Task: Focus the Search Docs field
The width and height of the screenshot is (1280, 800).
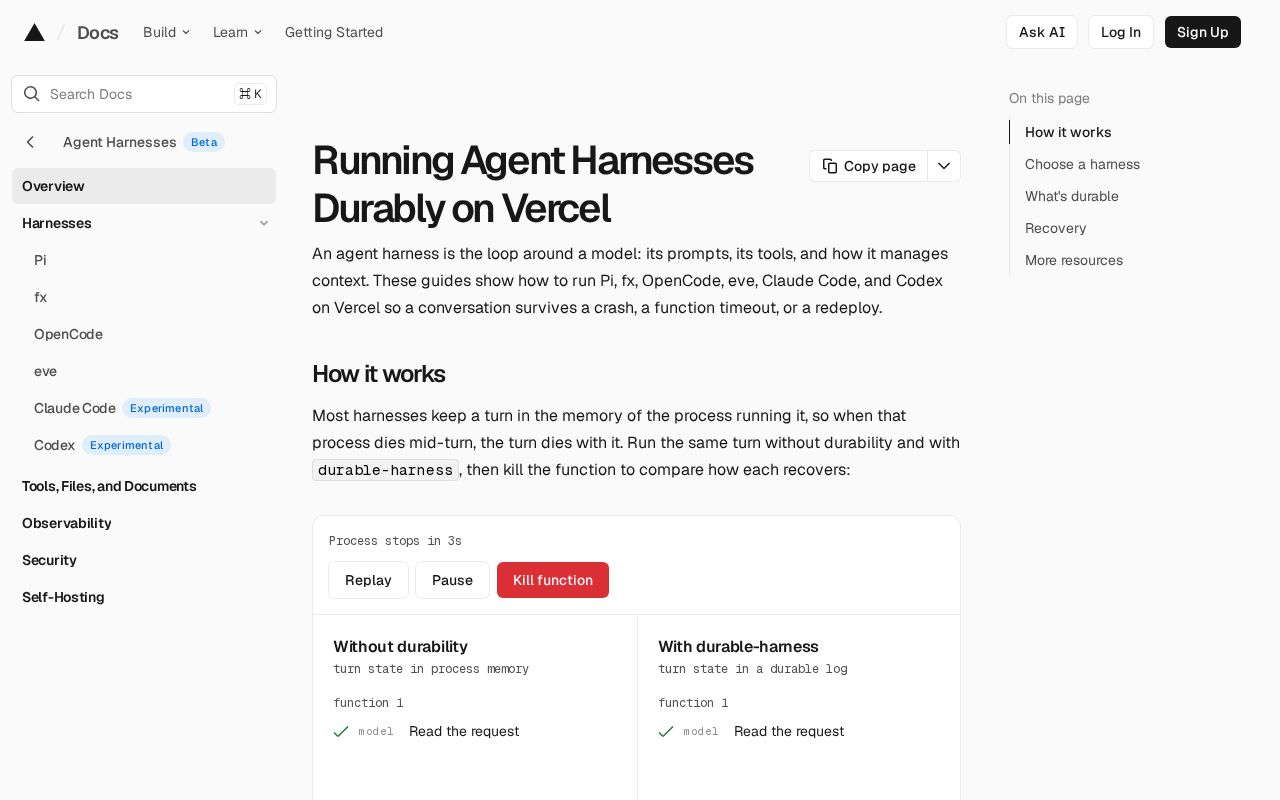Action: pyautogui.click(x=144, y=94)
